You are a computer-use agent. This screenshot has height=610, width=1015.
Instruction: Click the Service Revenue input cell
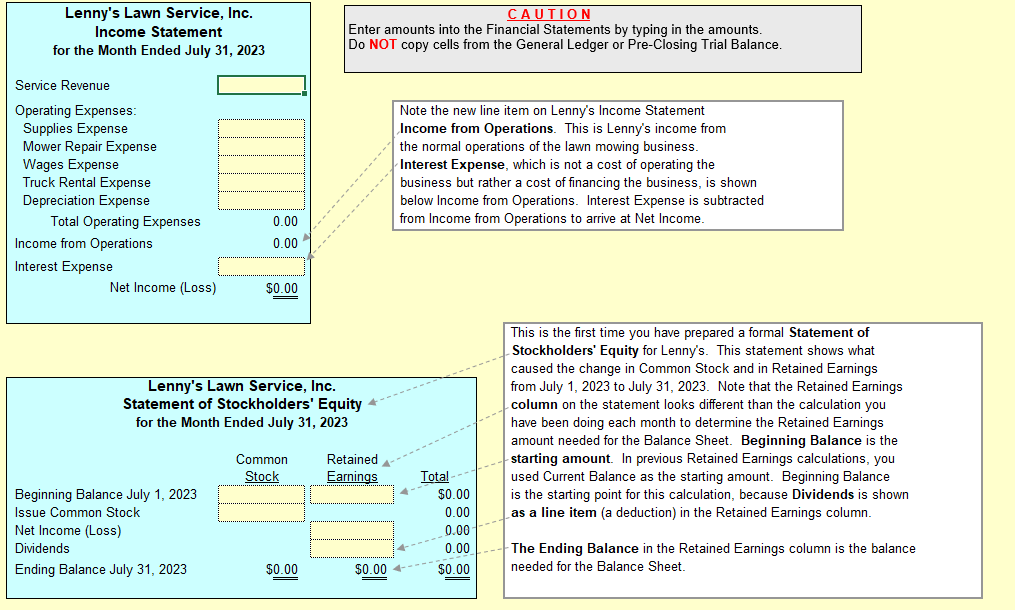260,85
